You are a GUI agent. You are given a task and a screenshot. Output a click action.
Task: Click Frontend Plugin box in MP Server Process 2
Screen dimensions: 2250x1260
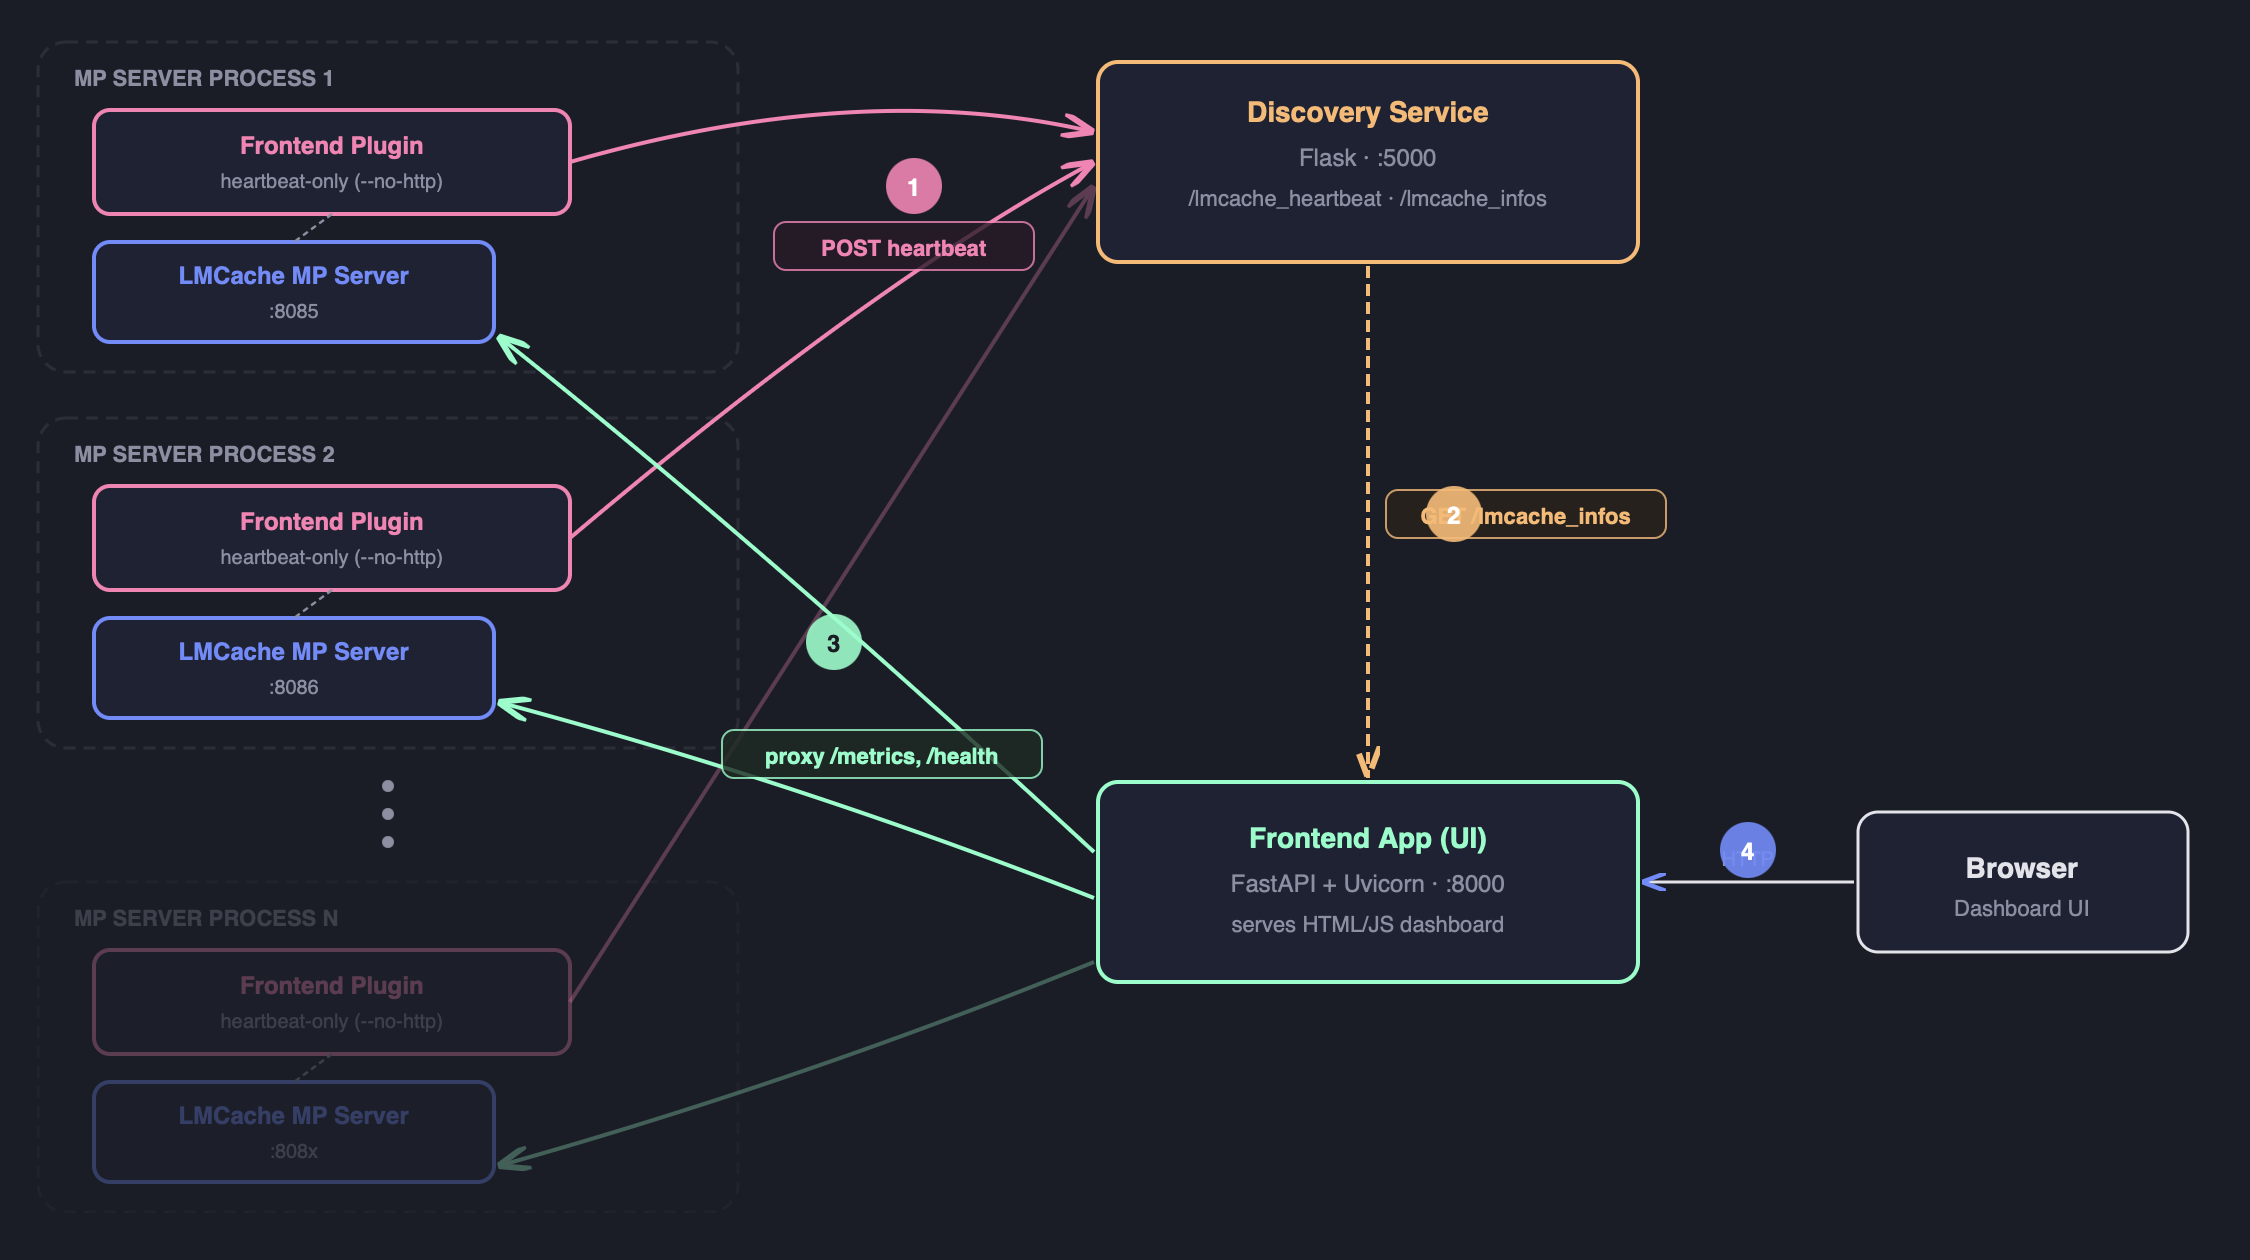click(332, 538)
